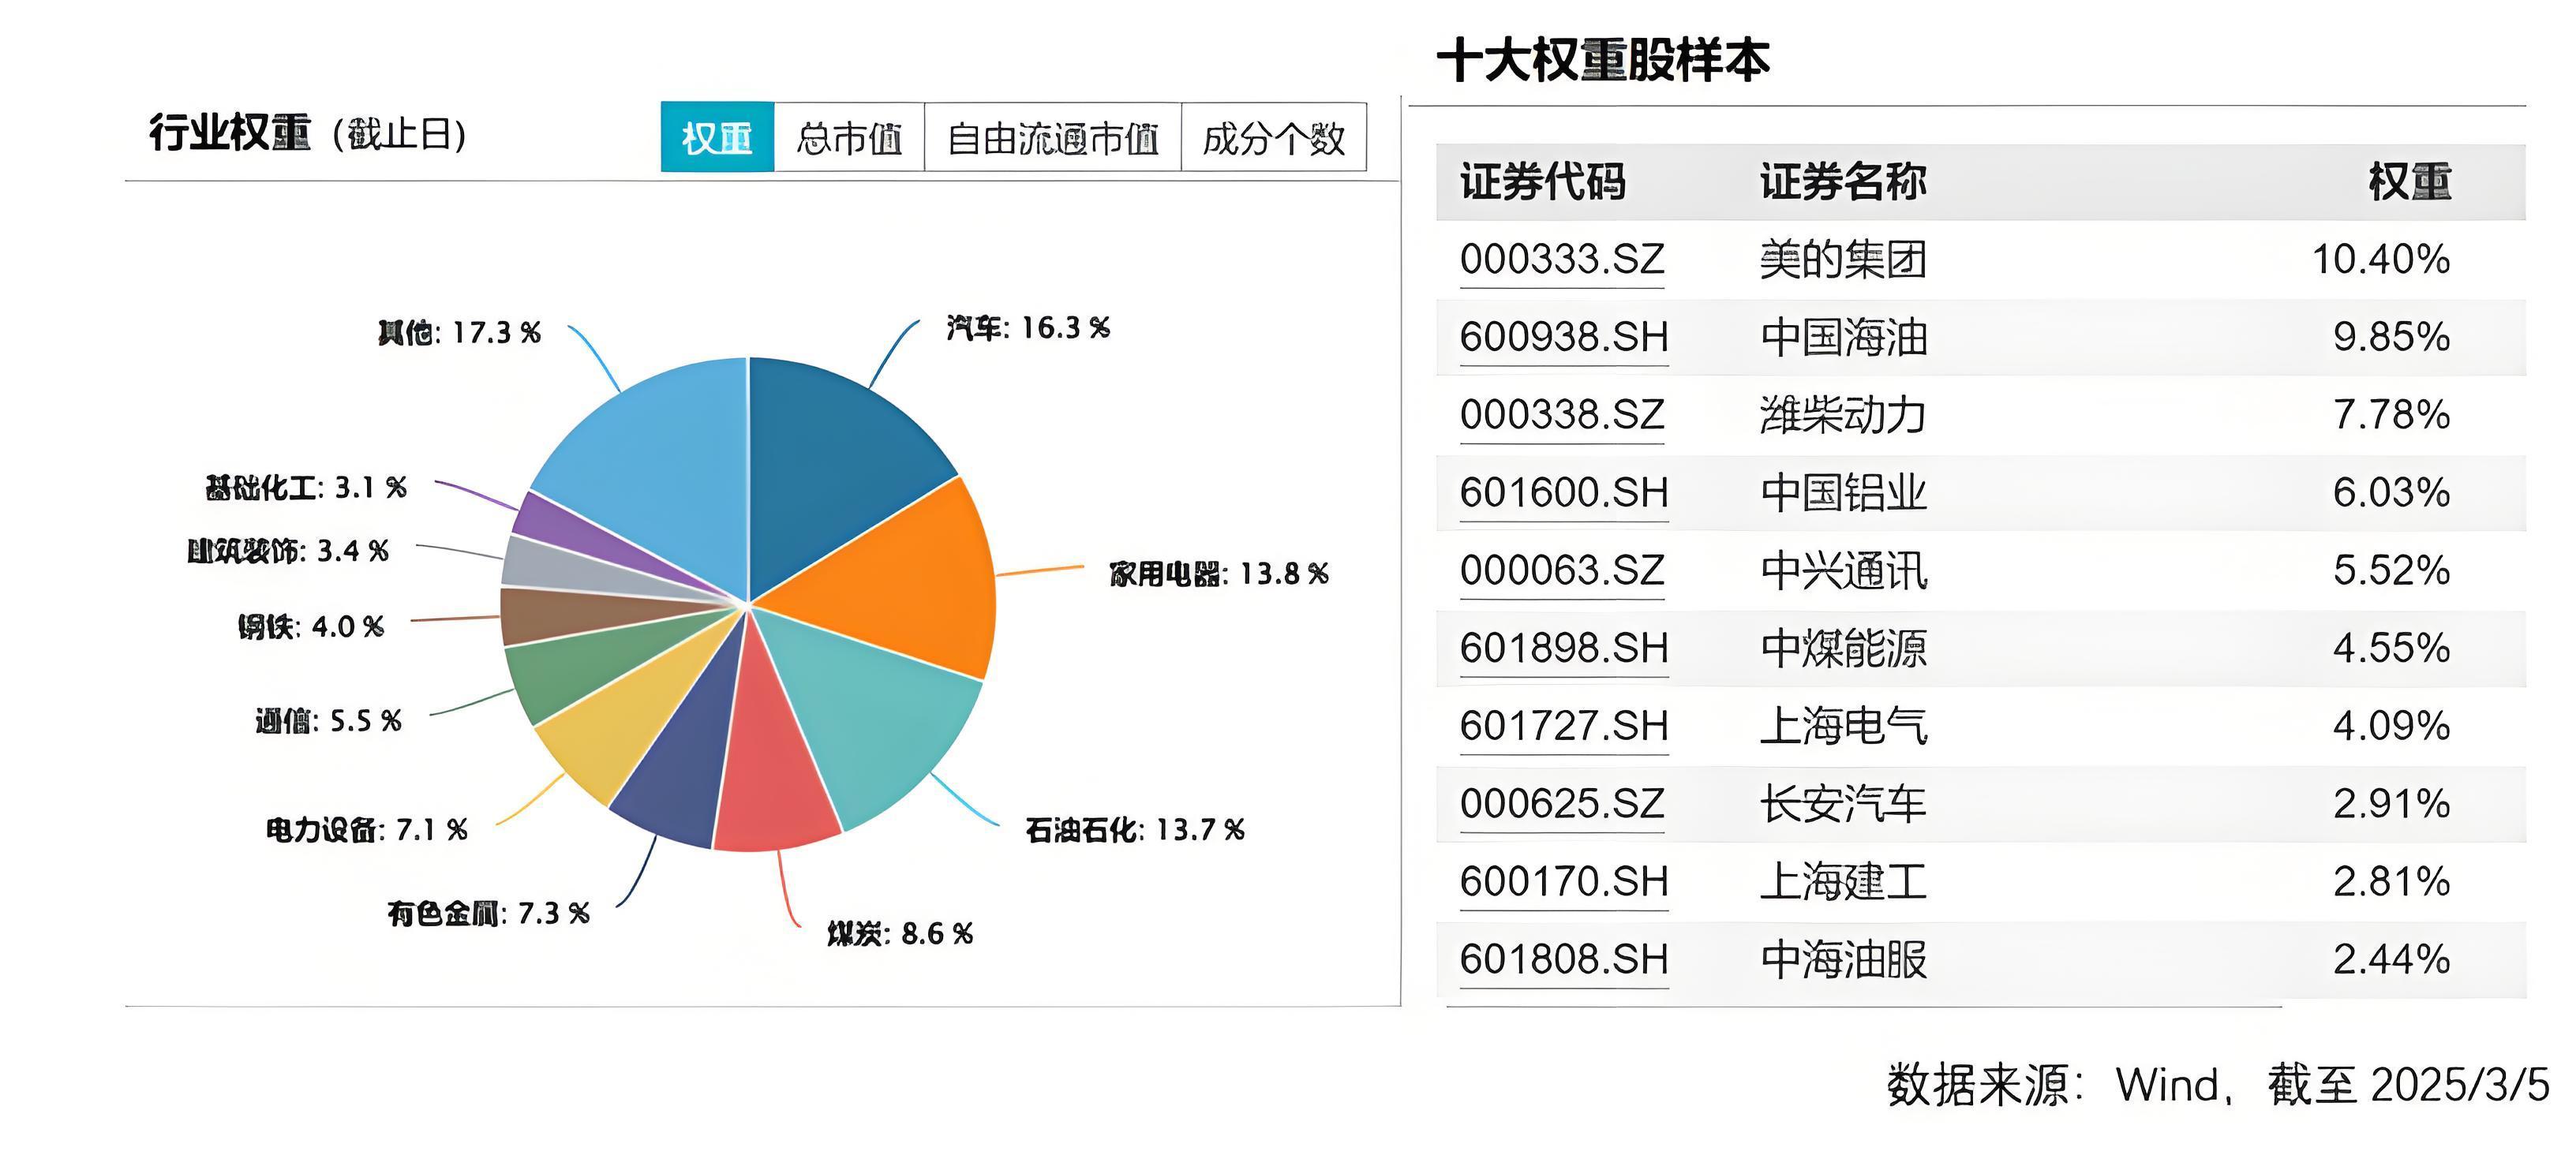The width and height of the screenshot is (2576, 1155).
Task: Click the 电力设备: 7.1% label
Action: (367, 830)
